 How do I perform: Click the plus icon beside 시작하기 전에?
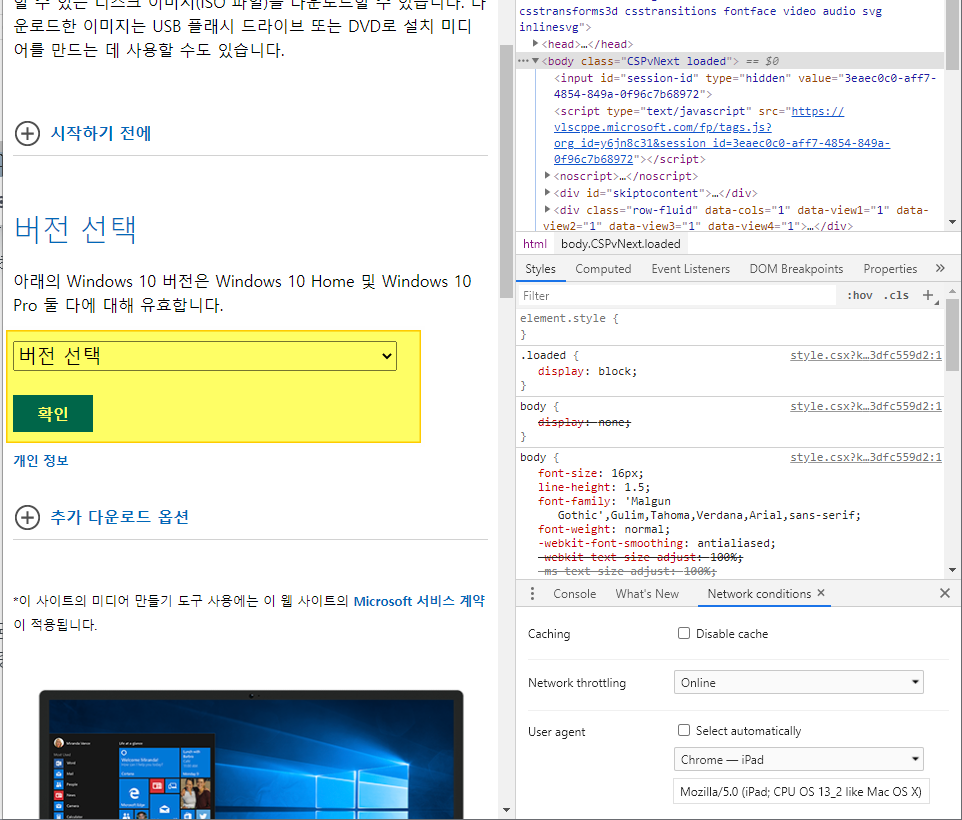(27, 133)
